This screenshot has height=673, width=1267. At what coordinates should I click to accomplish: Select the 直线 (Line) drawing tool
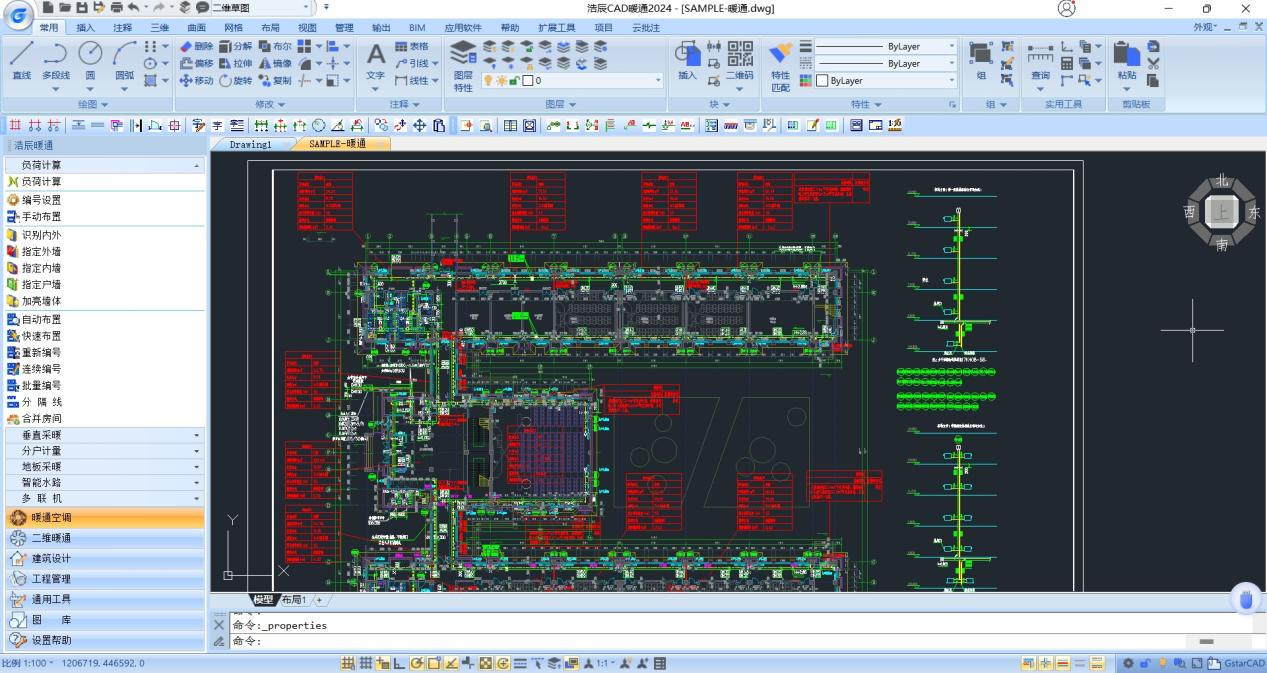[x=21, y=60]
